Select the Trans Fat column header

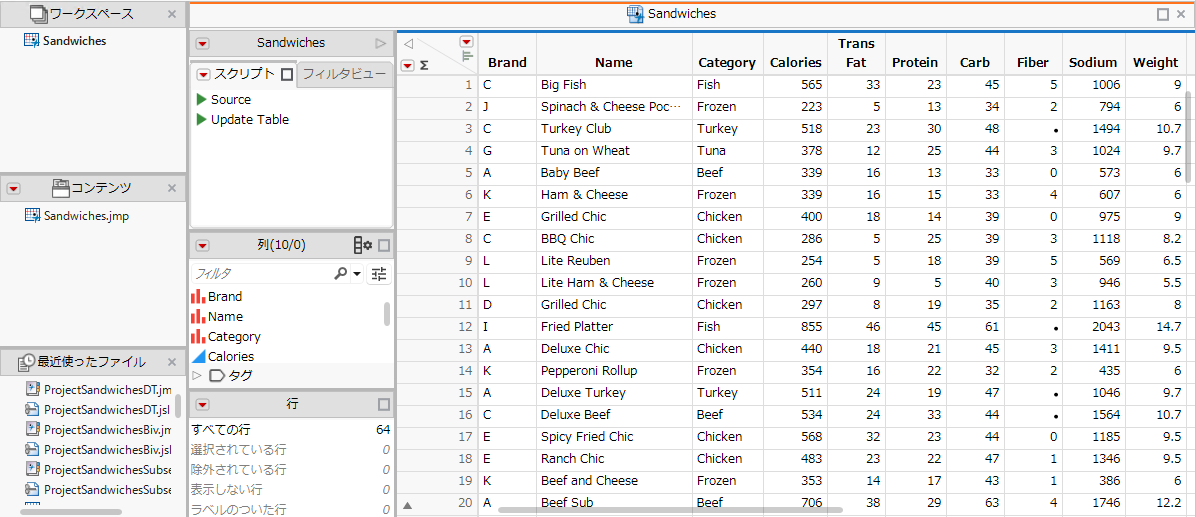tap(856, 53)
